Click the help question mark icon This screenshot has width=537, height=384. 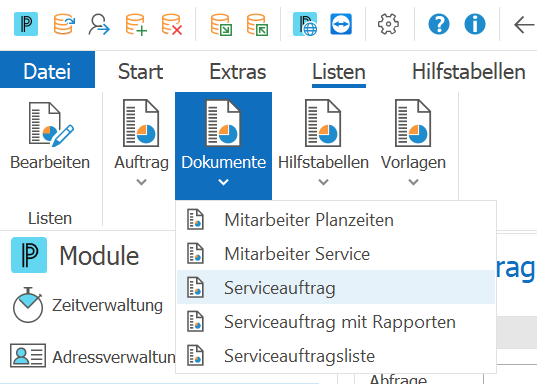pyautogui.click(x=439, y=24)
